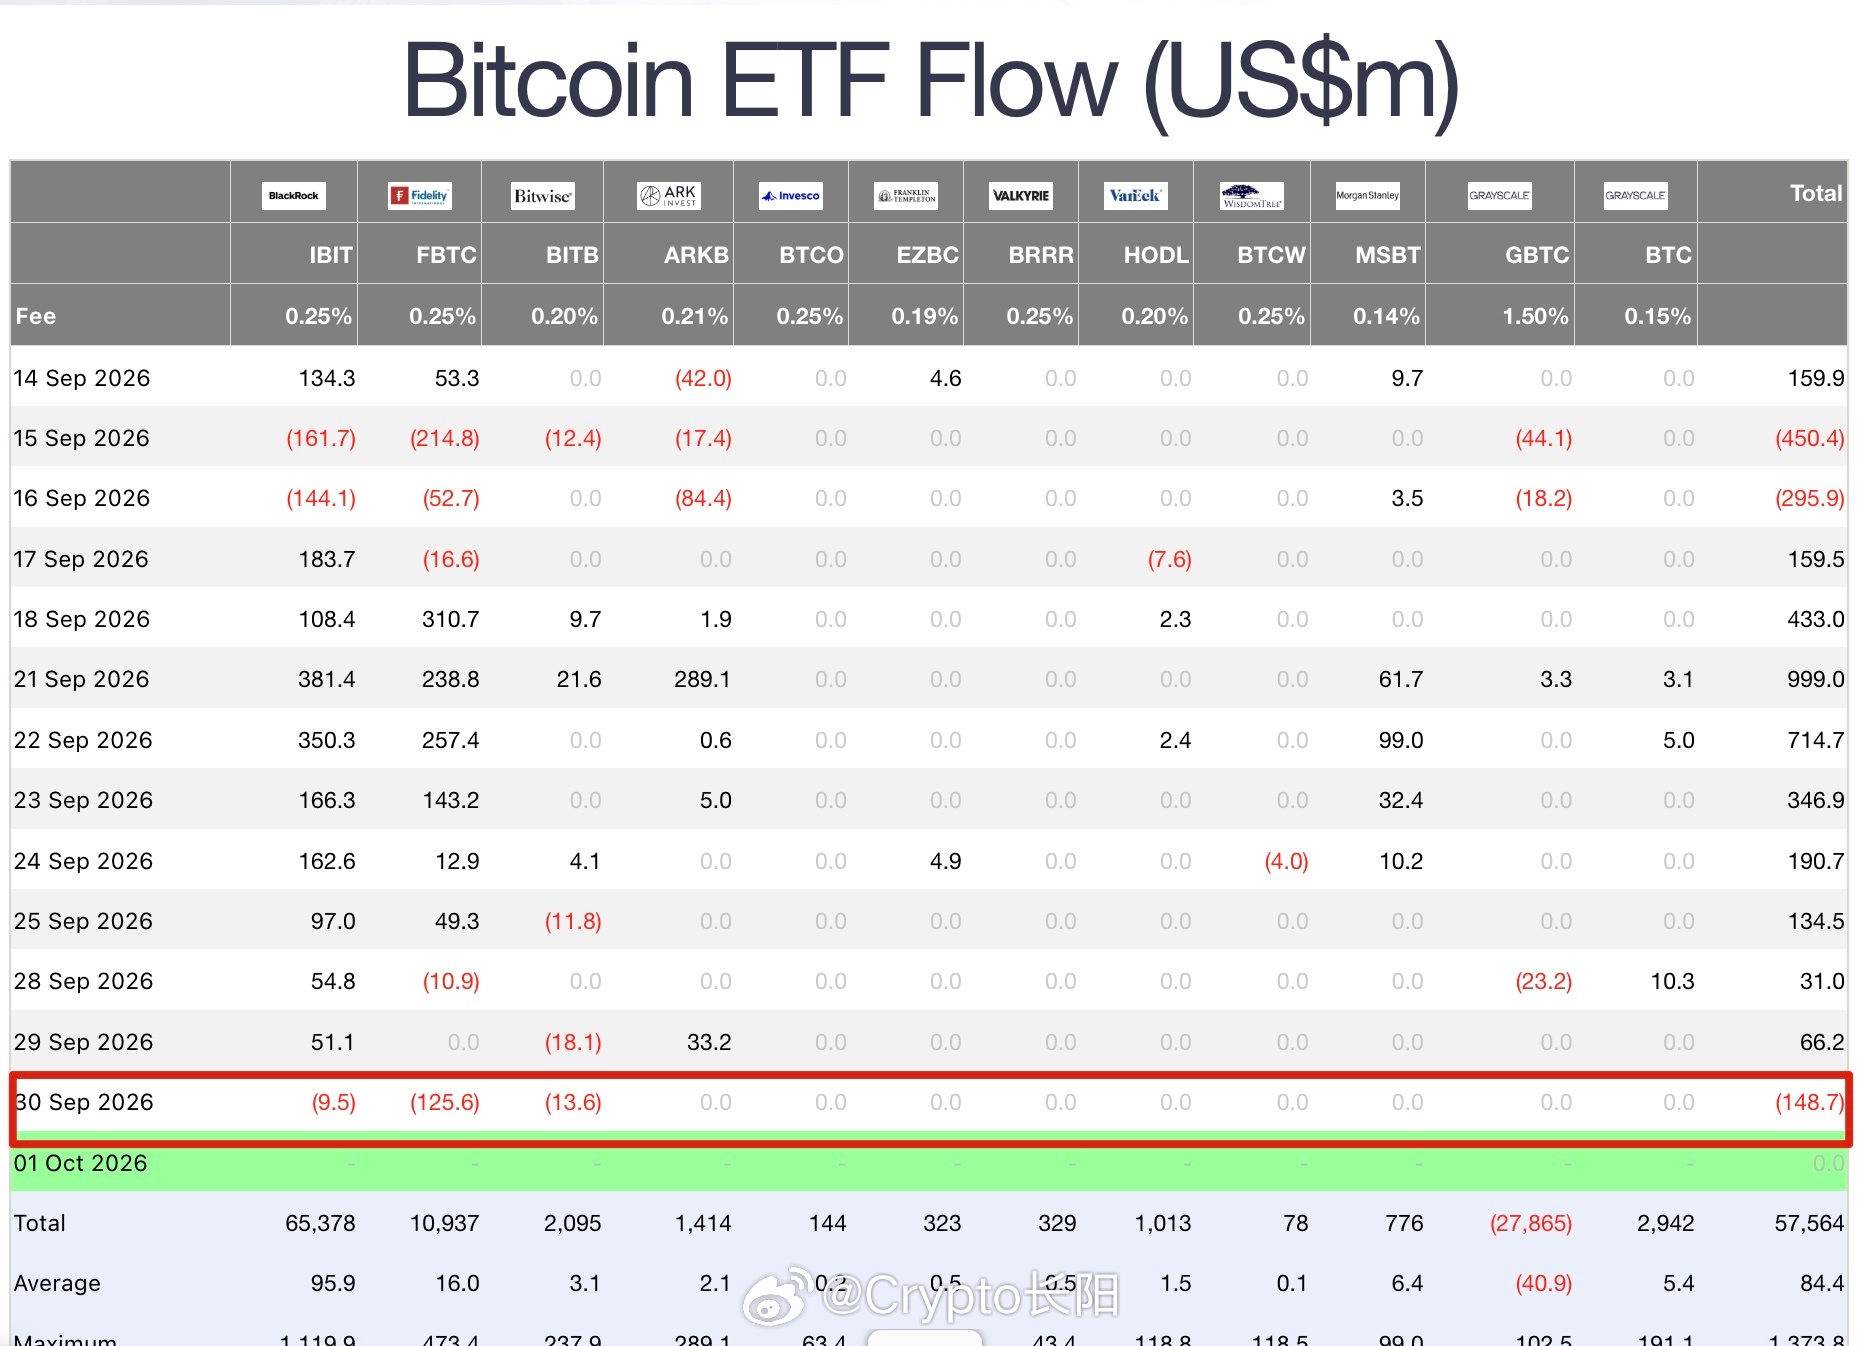Select the IBIT column header

[330, 255]
